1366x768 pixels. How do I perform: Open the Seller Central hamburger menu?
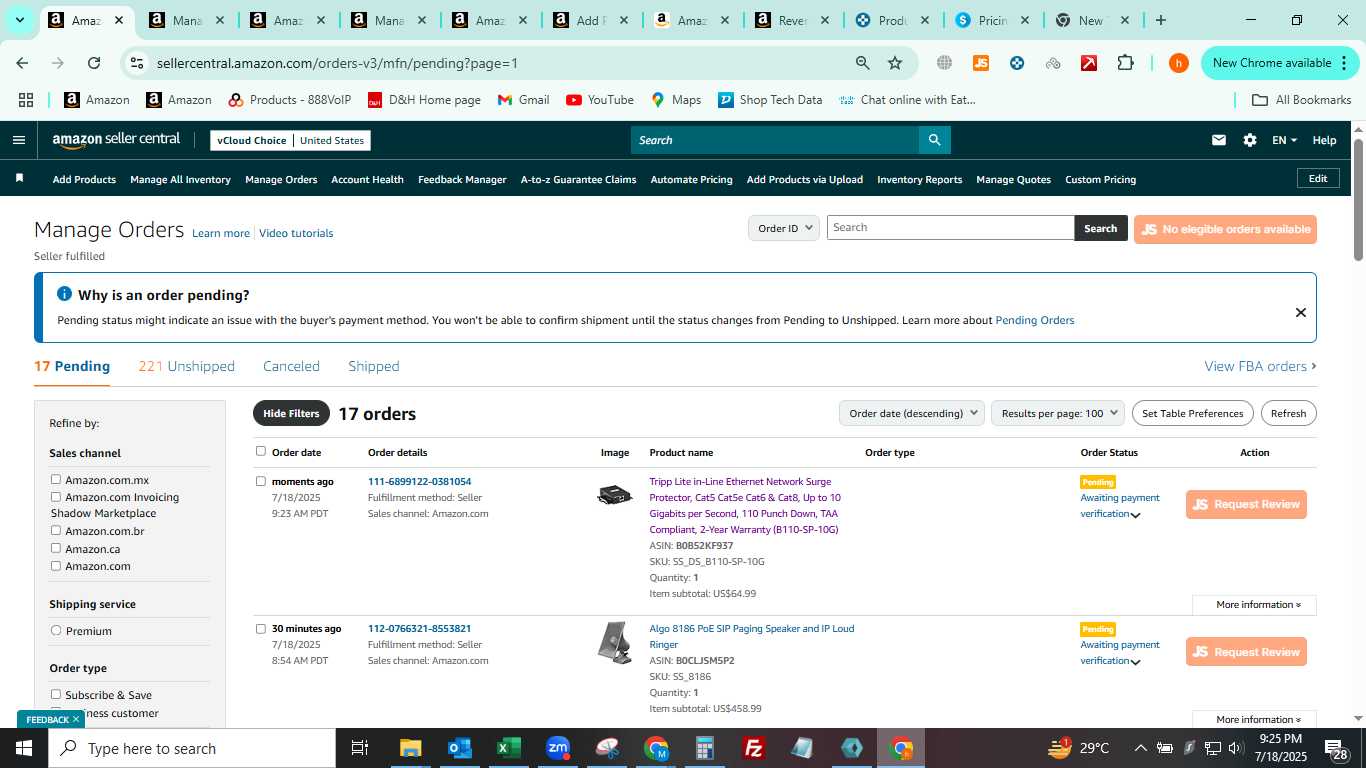[x=18, y=140]
